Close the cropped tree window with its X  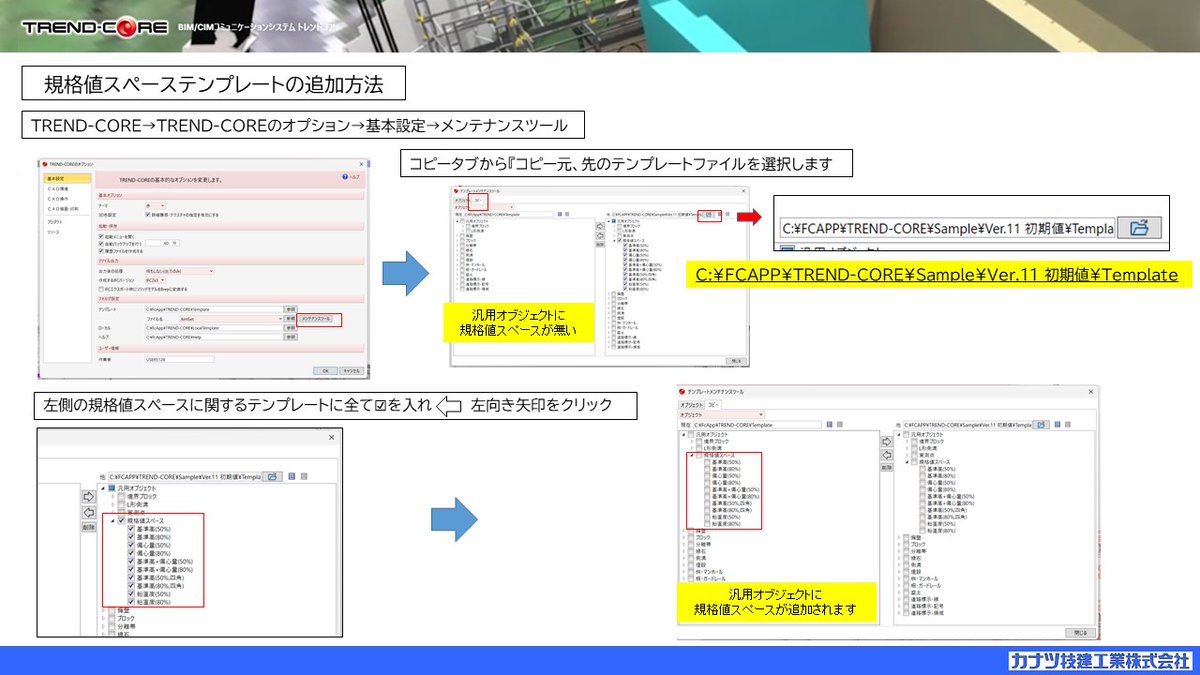tap(331, 437)
